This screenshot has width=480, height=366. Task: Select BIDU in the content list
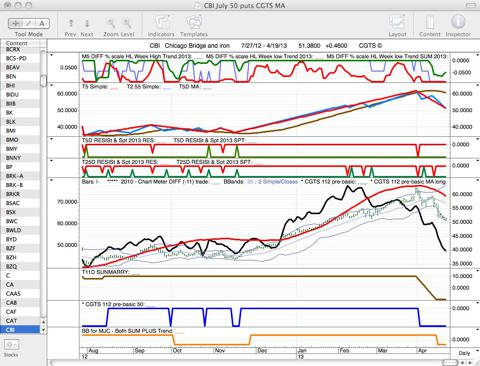tap(12, 95)
